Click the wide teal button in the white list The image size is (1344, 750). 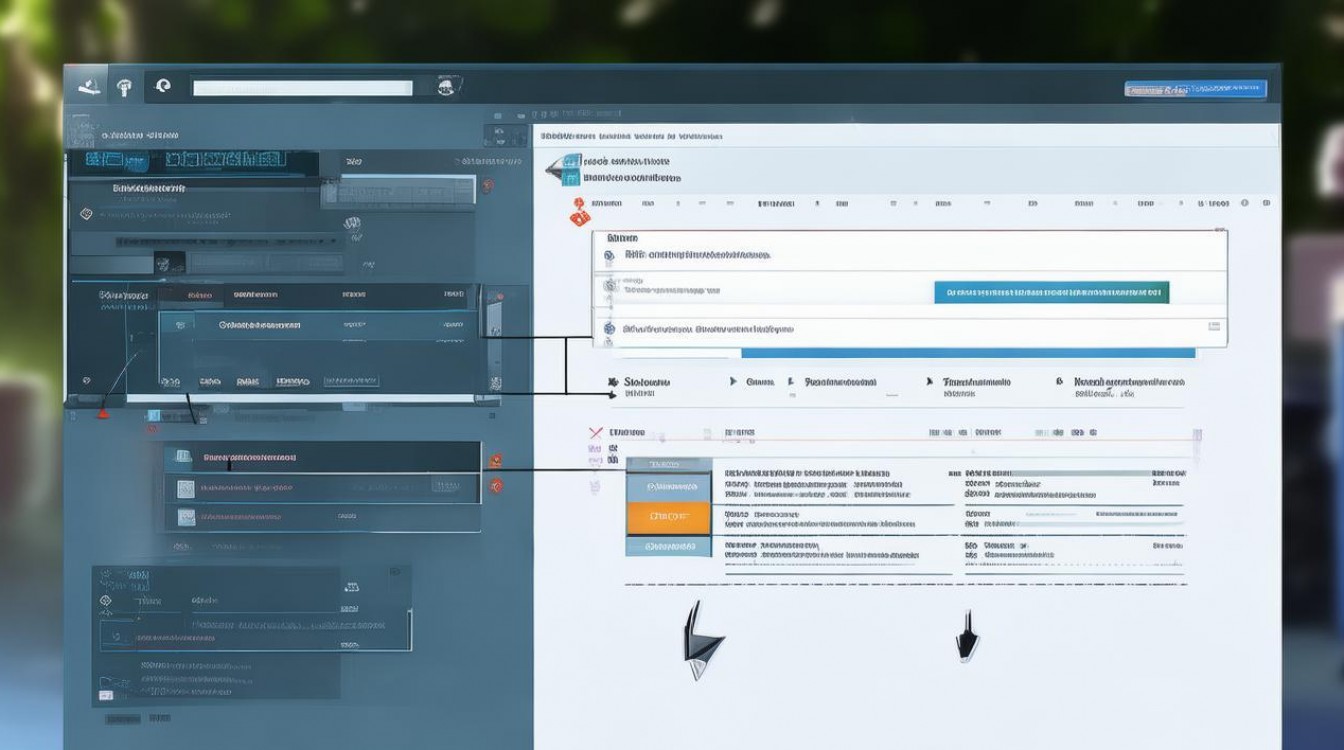tap(1051, 292)
